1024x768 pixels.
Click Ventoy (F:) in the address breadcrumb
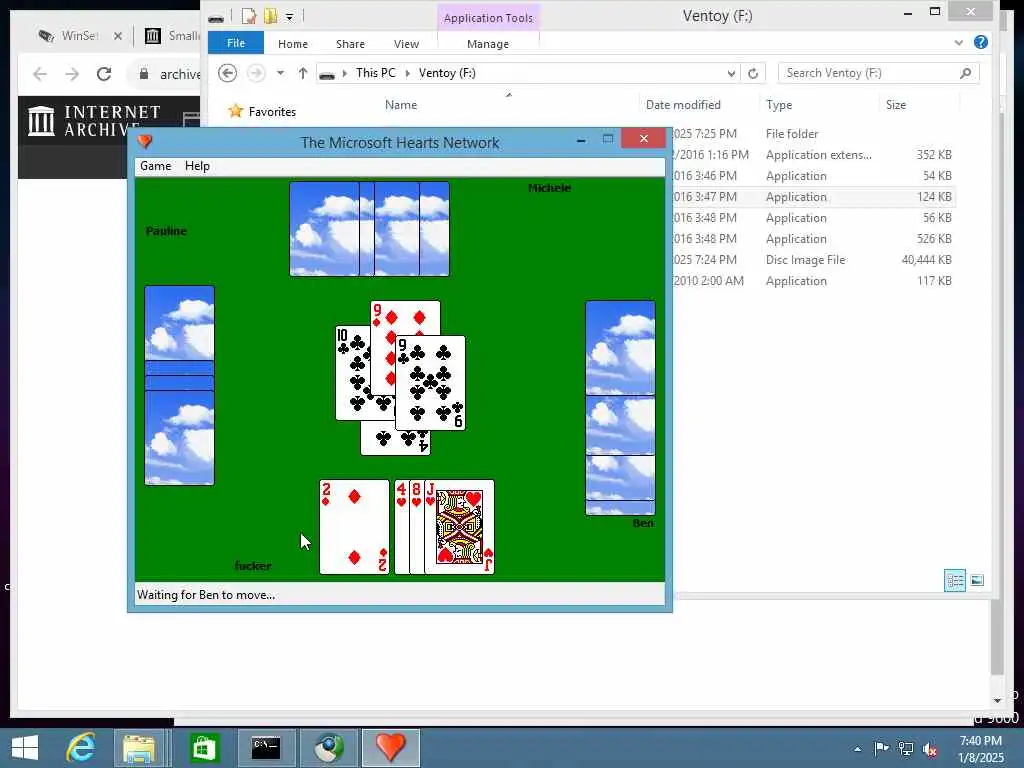coord(447,73)
